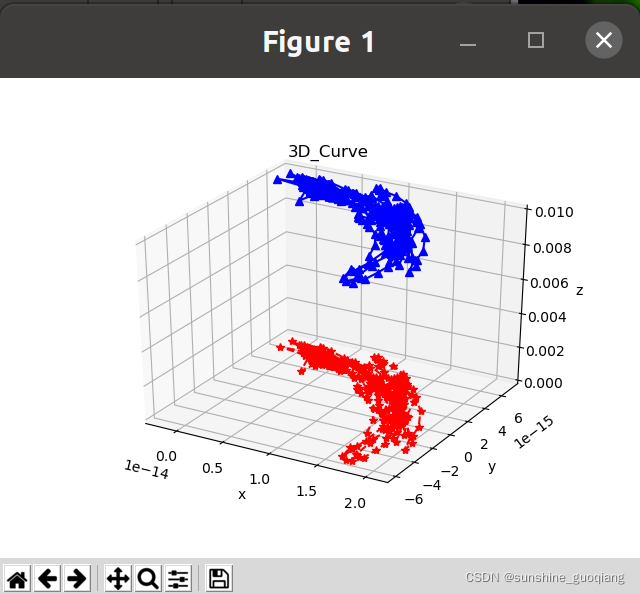Image resolution: width=640 pixels, height=594 pixels.
Task: Activate the Pan/Move axes tool
Action: click(118, 578)
